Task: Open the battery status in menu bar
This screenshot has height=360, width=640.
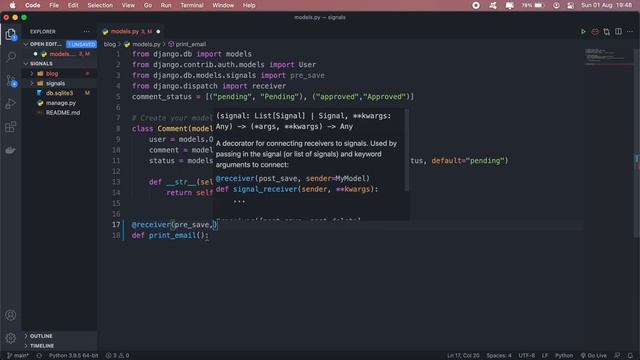Action: click(x=533, y=5)
